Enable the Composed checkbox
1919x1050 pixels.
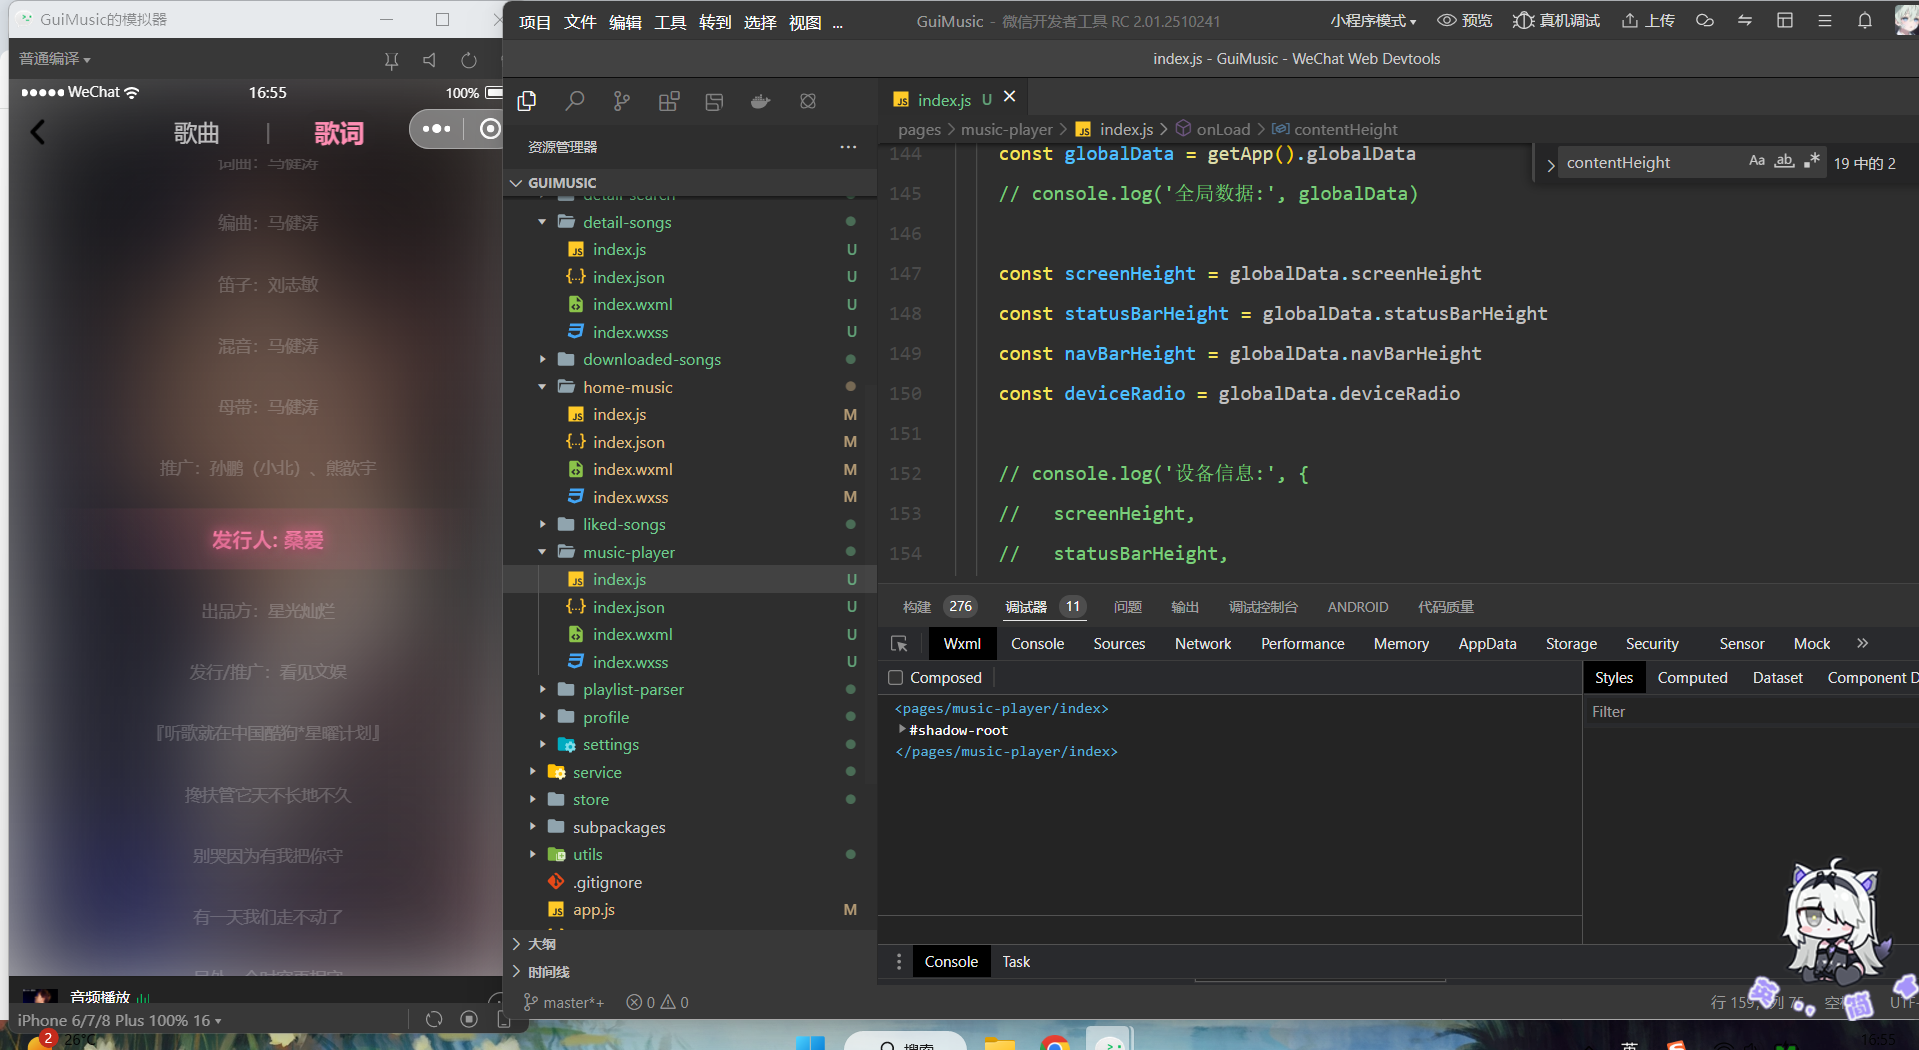(896, 678)
